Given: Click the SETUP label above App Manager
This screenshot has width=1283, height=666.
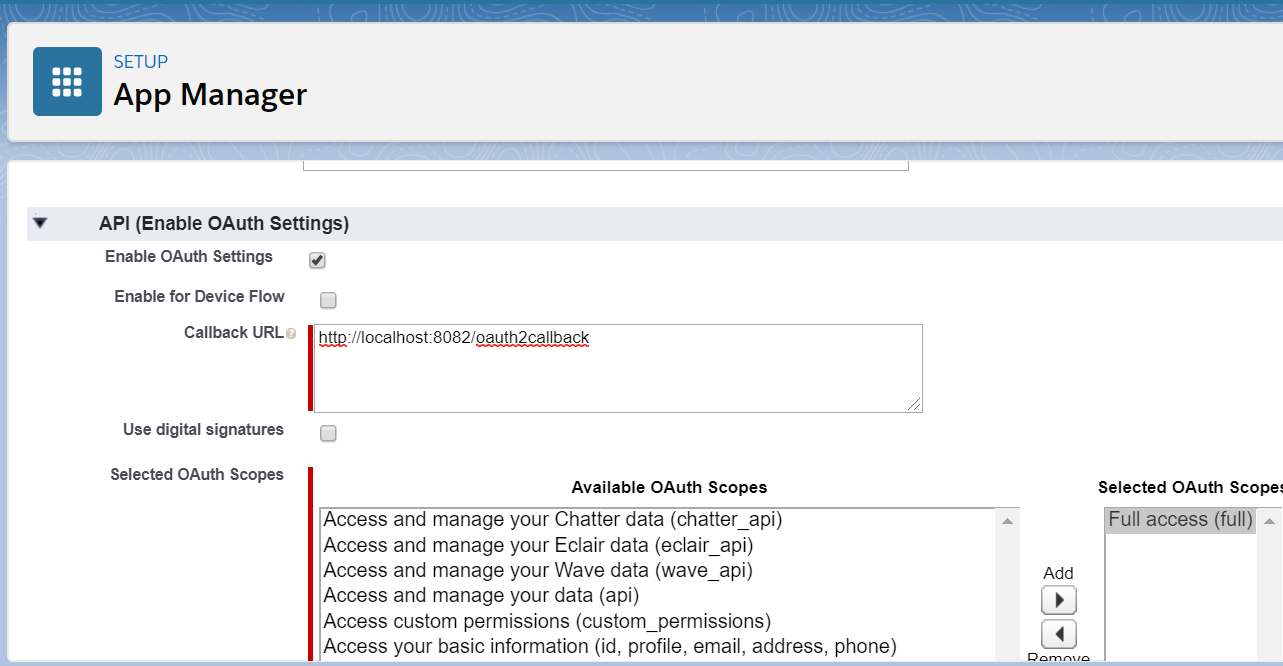Looking at the screenshot, I should pyautogui.click(x=139, y=61).
